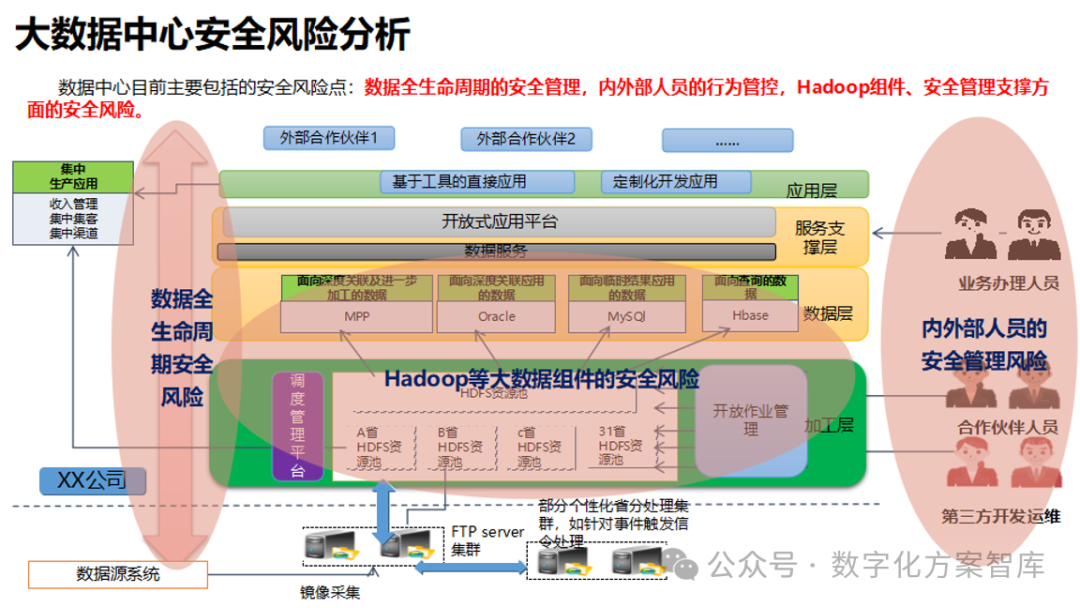Screen dimensions: 1080x608
Task: Select the red 数据全生命周期的安全管理 intro text
Action: coord(472,87)
